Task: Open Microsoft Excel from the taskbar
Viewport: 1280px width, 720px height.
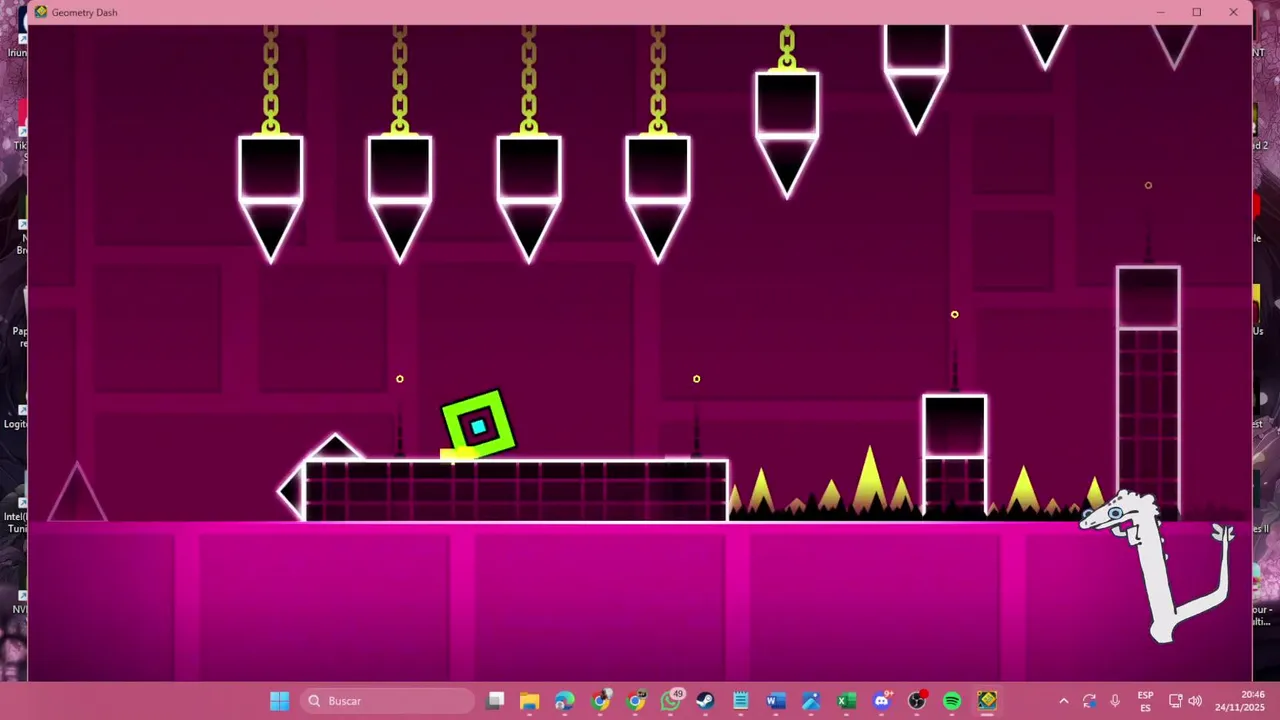Action: point(846,701)
